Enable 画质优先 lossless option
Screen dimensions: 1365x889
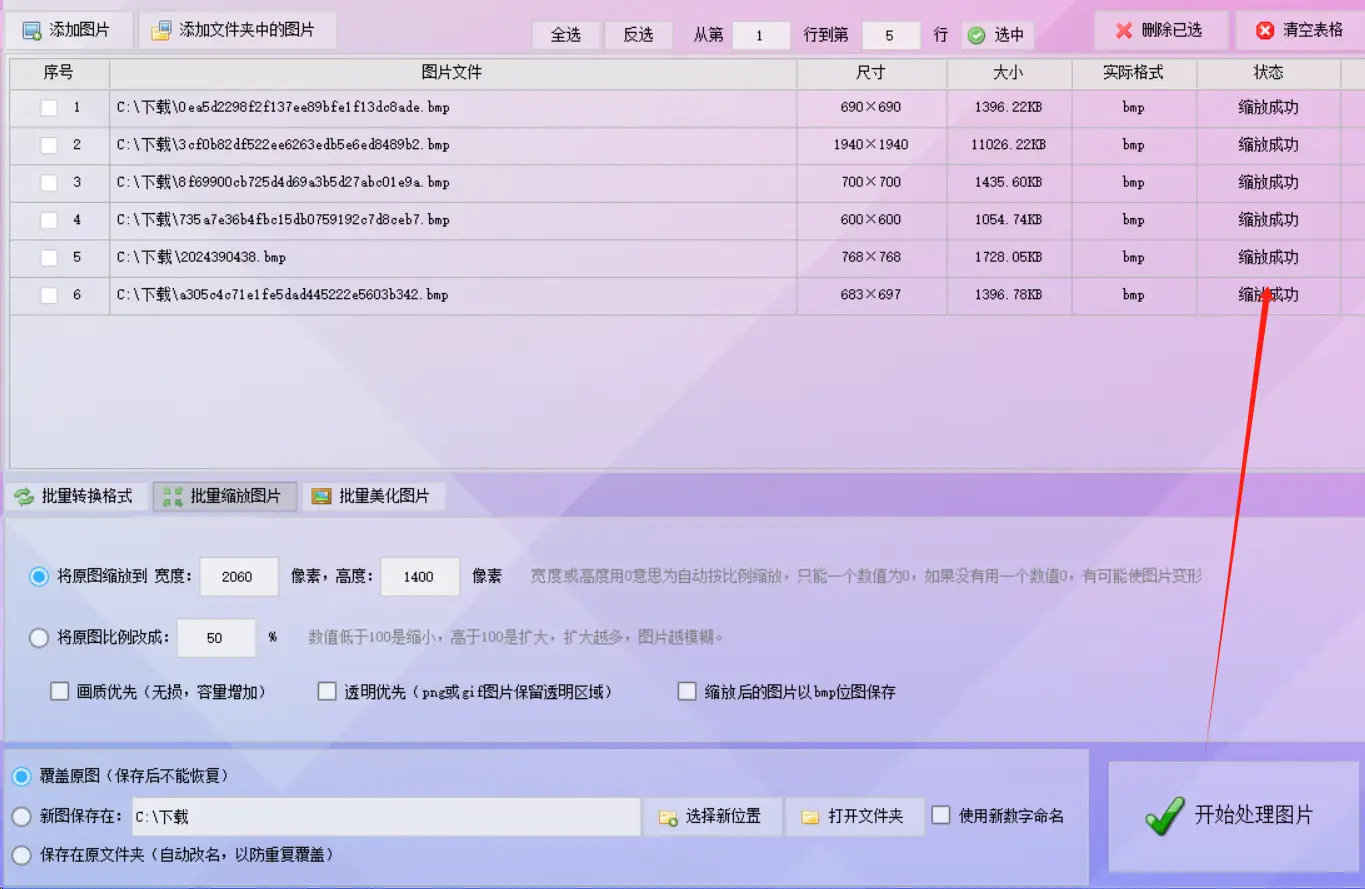(60, 691)
